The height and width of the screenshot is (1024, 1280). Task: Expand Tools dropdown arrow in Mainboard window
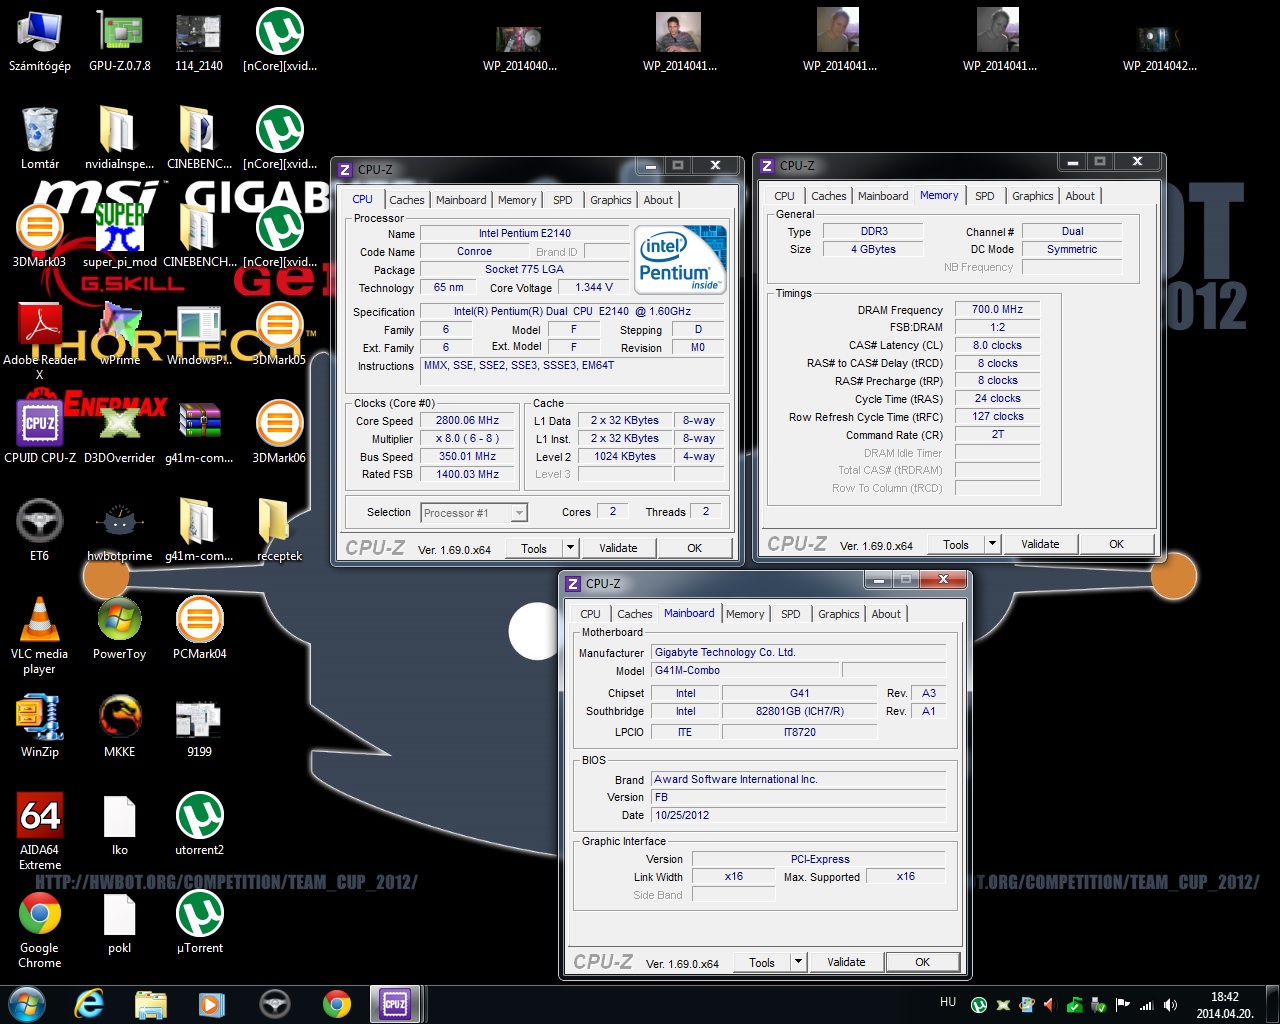(798, 962)
